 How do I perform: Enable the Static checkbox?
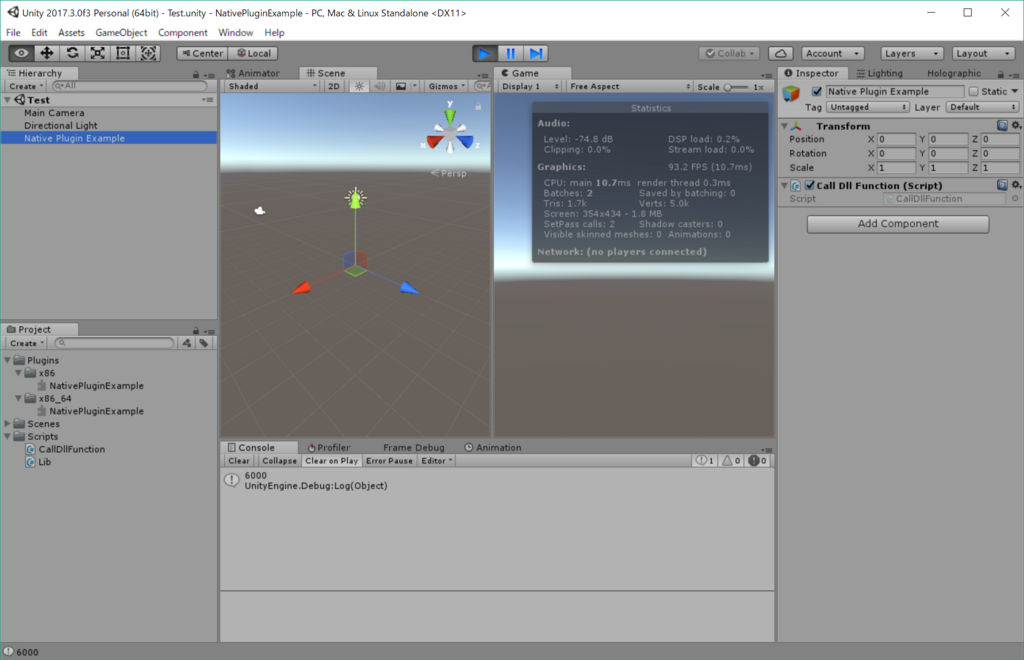973,91
